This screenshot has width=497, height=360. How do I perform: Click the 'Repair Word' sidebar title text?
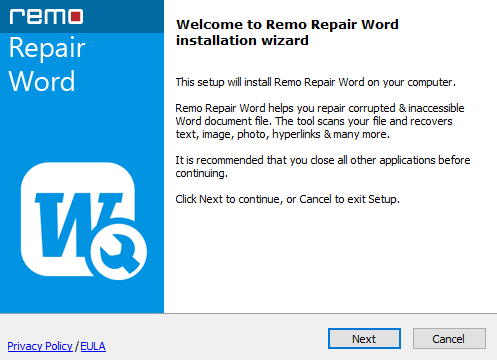tap(47, 64)
